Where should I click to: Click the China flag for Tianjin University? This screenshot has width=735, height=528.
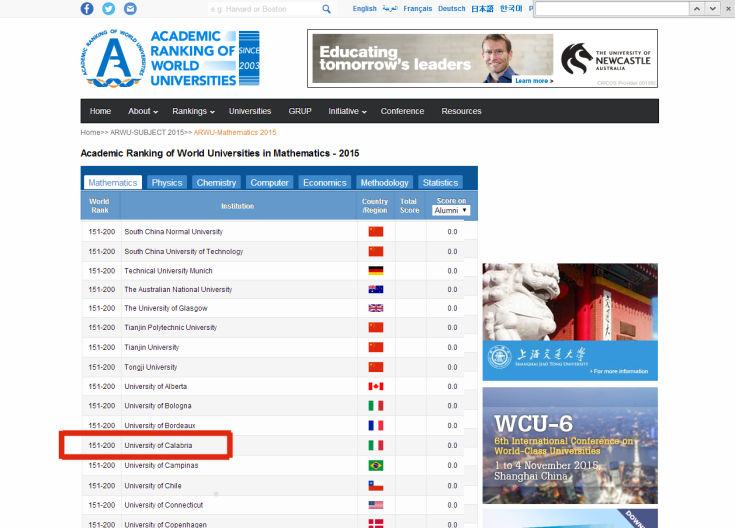coord(376,347)
